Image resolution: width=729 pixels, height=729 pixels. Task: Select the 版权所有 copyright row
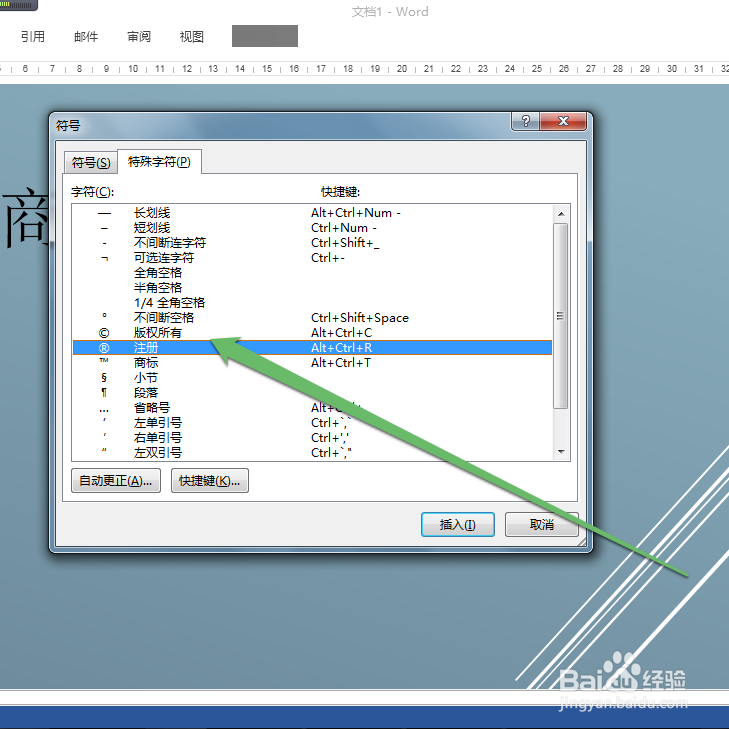click(x=312, y=333)
